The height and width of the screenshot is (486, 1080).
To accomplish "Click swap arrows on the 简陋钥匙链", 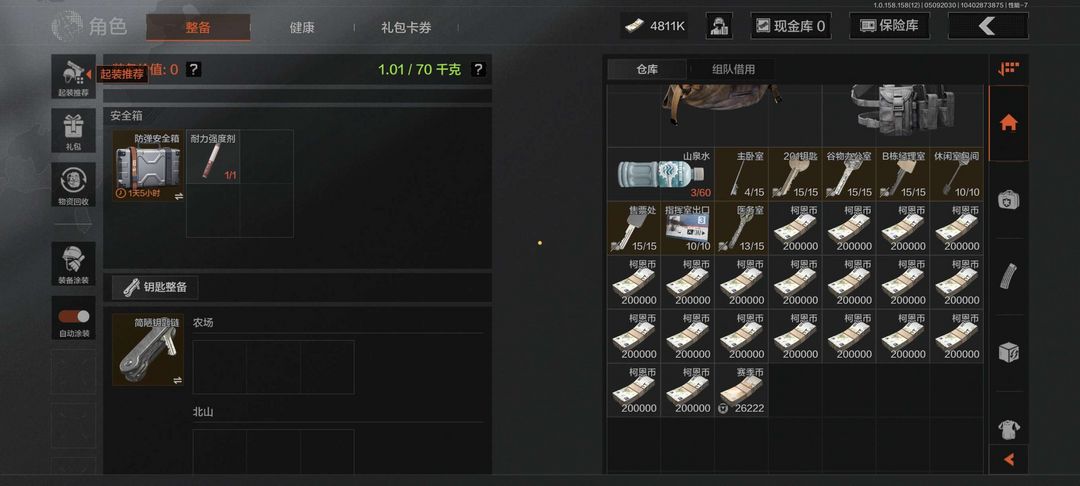I will (x=178, y=380).
